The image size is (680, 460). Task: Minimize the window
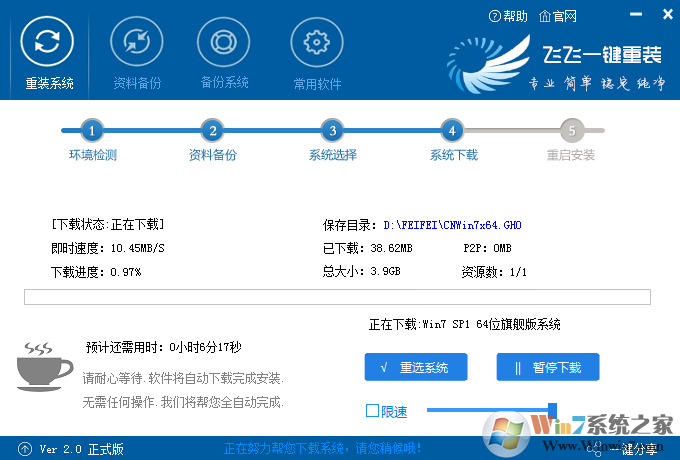636,14
